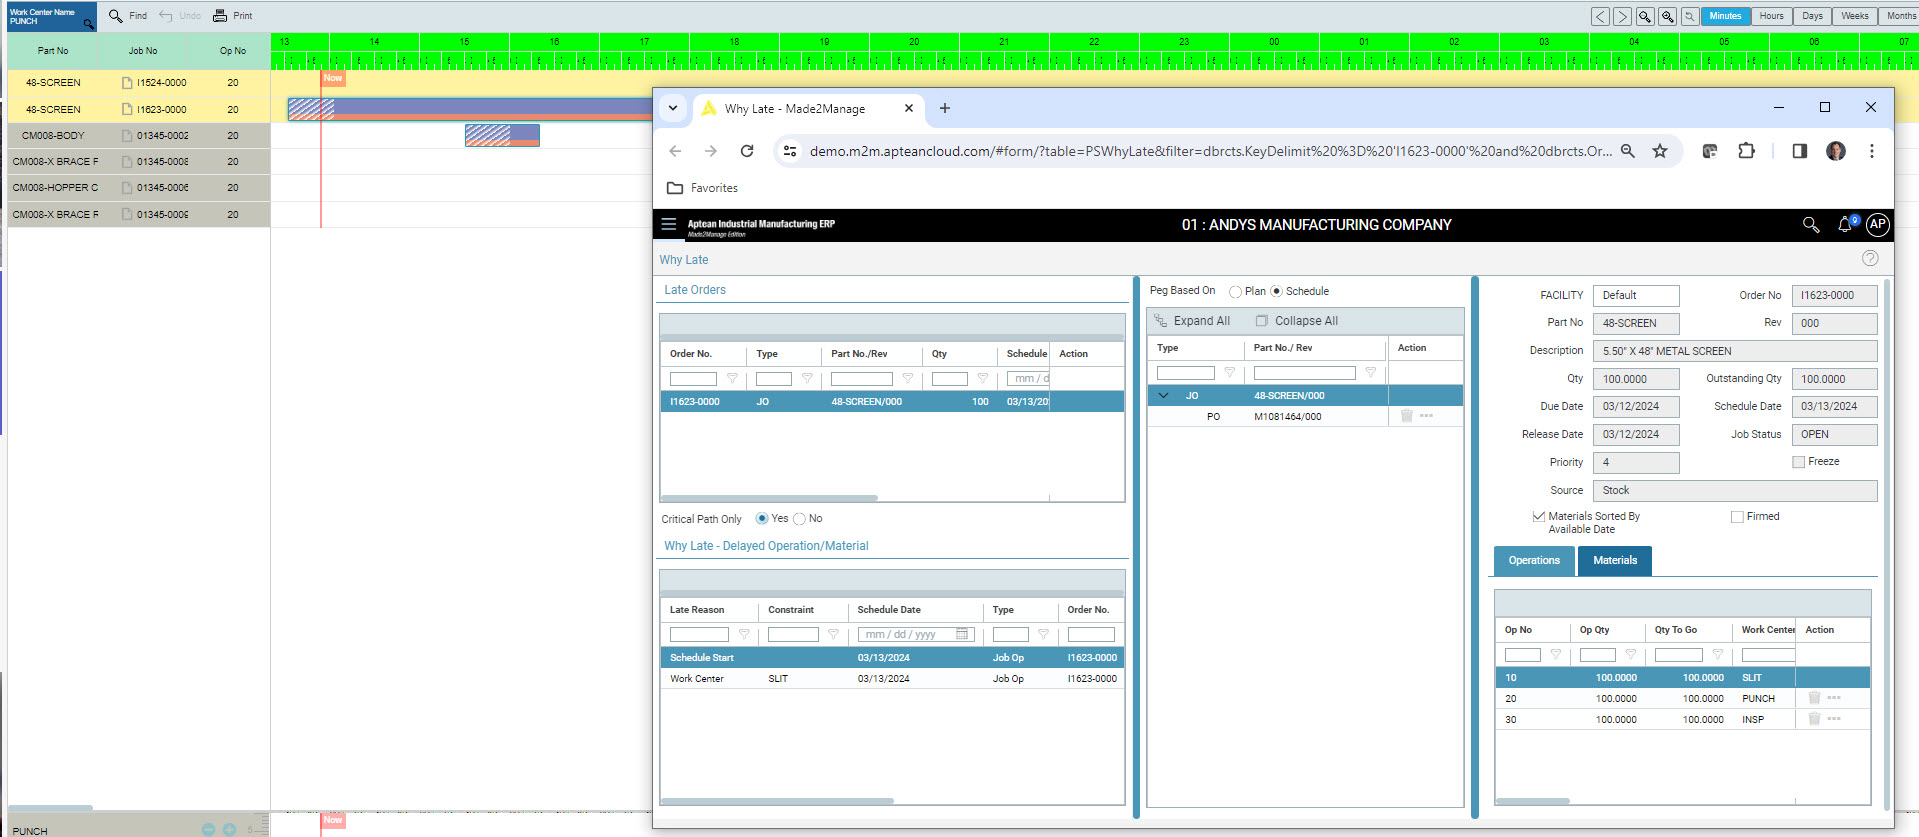This screenshot has width=1919, height=837.
Task: Open the notifications bell
Action: click(1846, 225)
